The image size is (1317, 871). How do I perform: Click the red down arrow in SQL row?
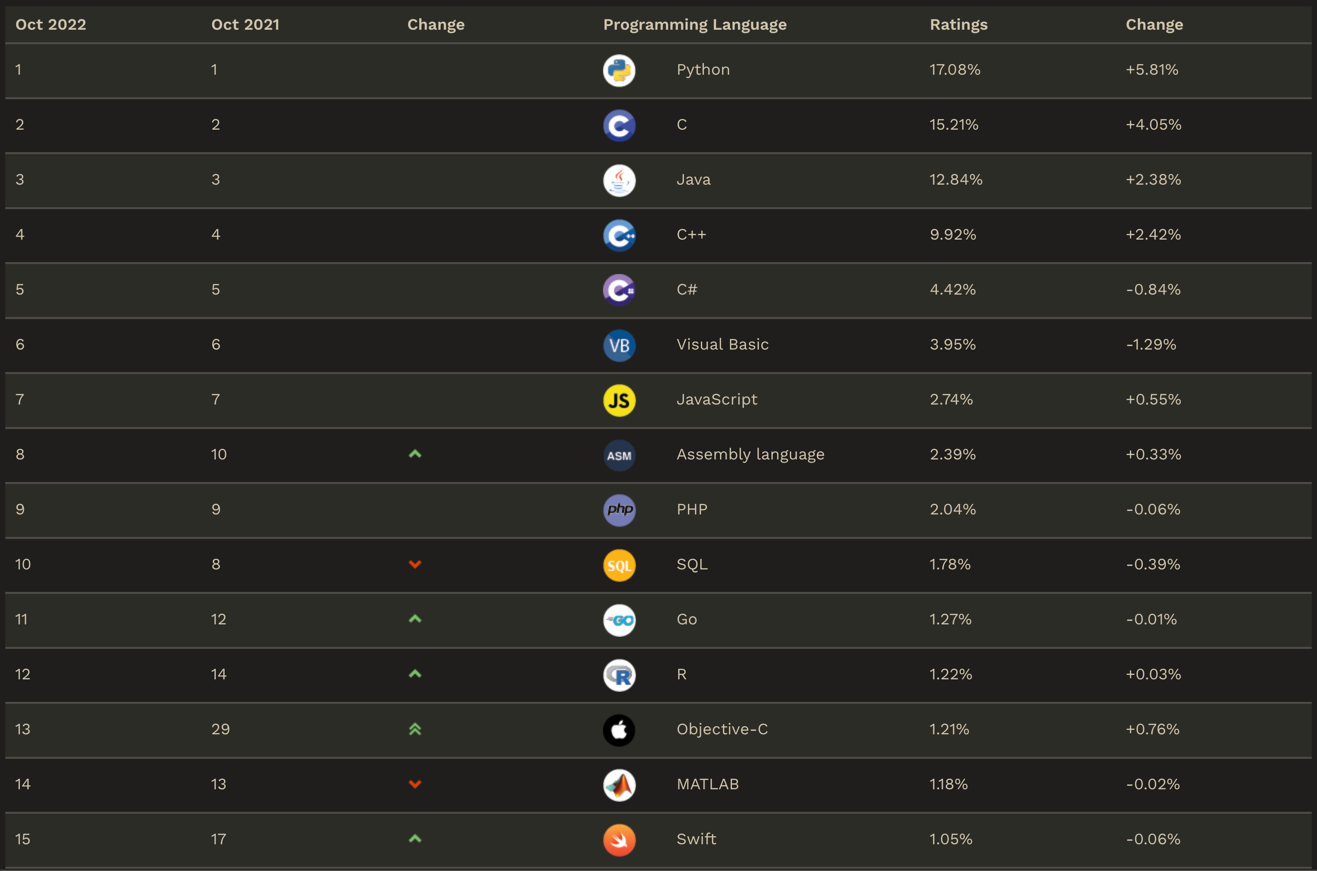pyautogui.click(x=415, y=565)
